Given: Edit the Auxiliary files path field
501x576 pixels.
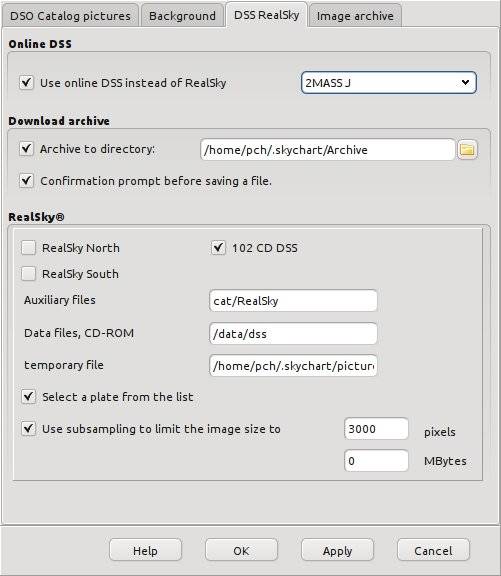Looking at the screenshot, I should coord(293,301).
